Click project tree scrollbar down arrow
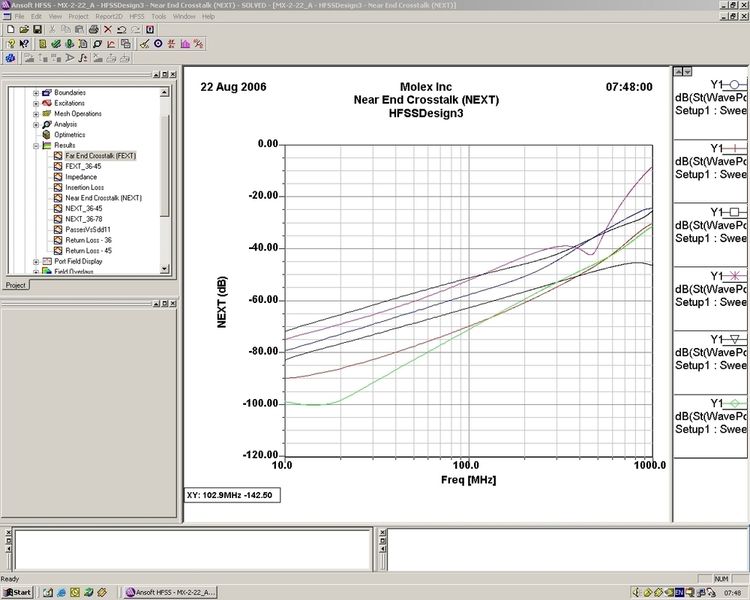 point(165,269)
